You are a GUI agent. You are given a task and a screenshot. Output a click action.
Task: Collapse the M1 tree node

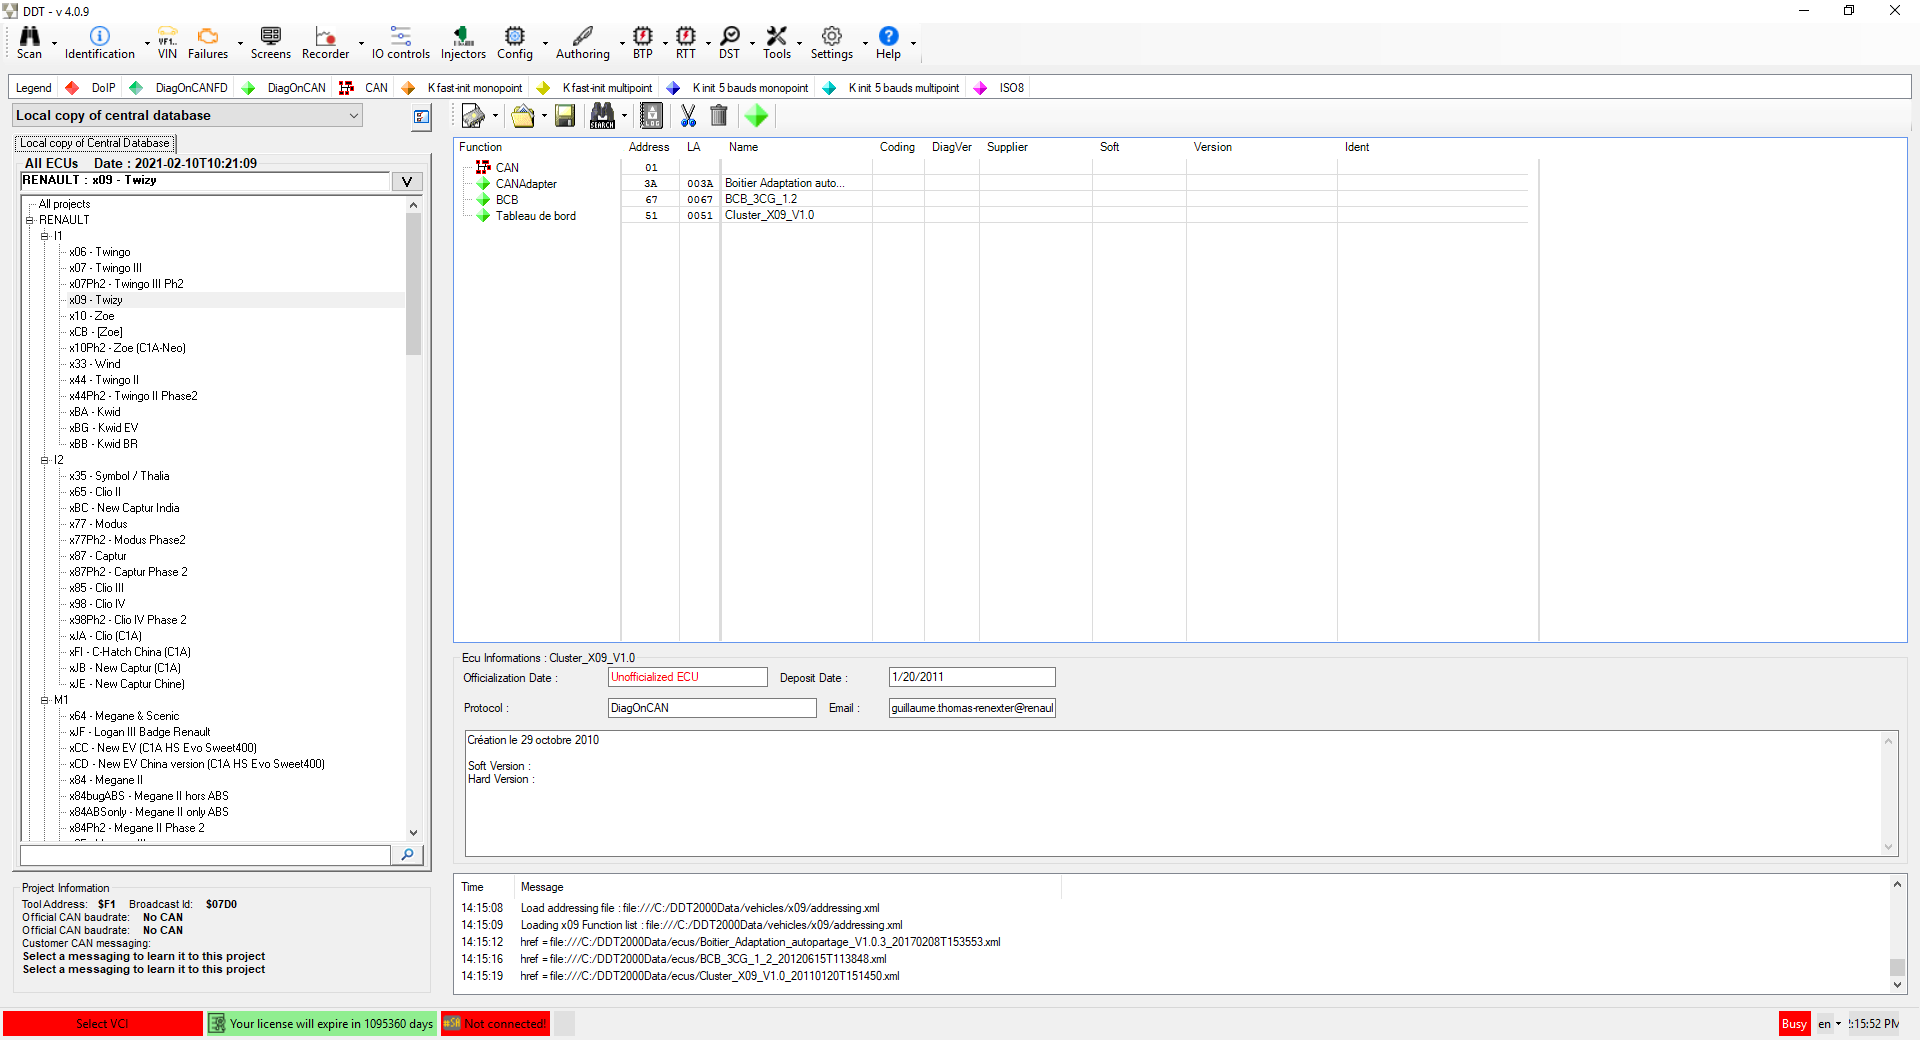45,700
